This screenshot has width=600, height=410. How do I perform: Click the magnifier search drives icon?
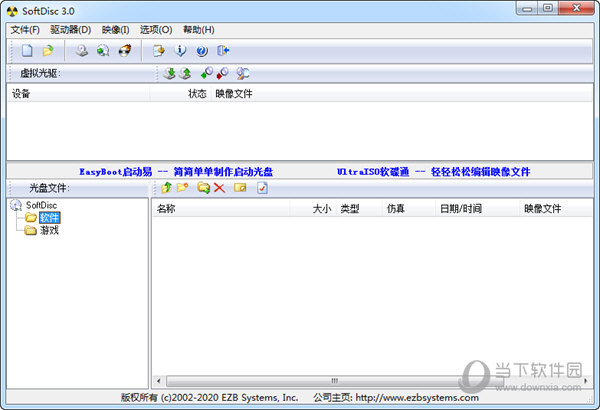pos(243,73)
